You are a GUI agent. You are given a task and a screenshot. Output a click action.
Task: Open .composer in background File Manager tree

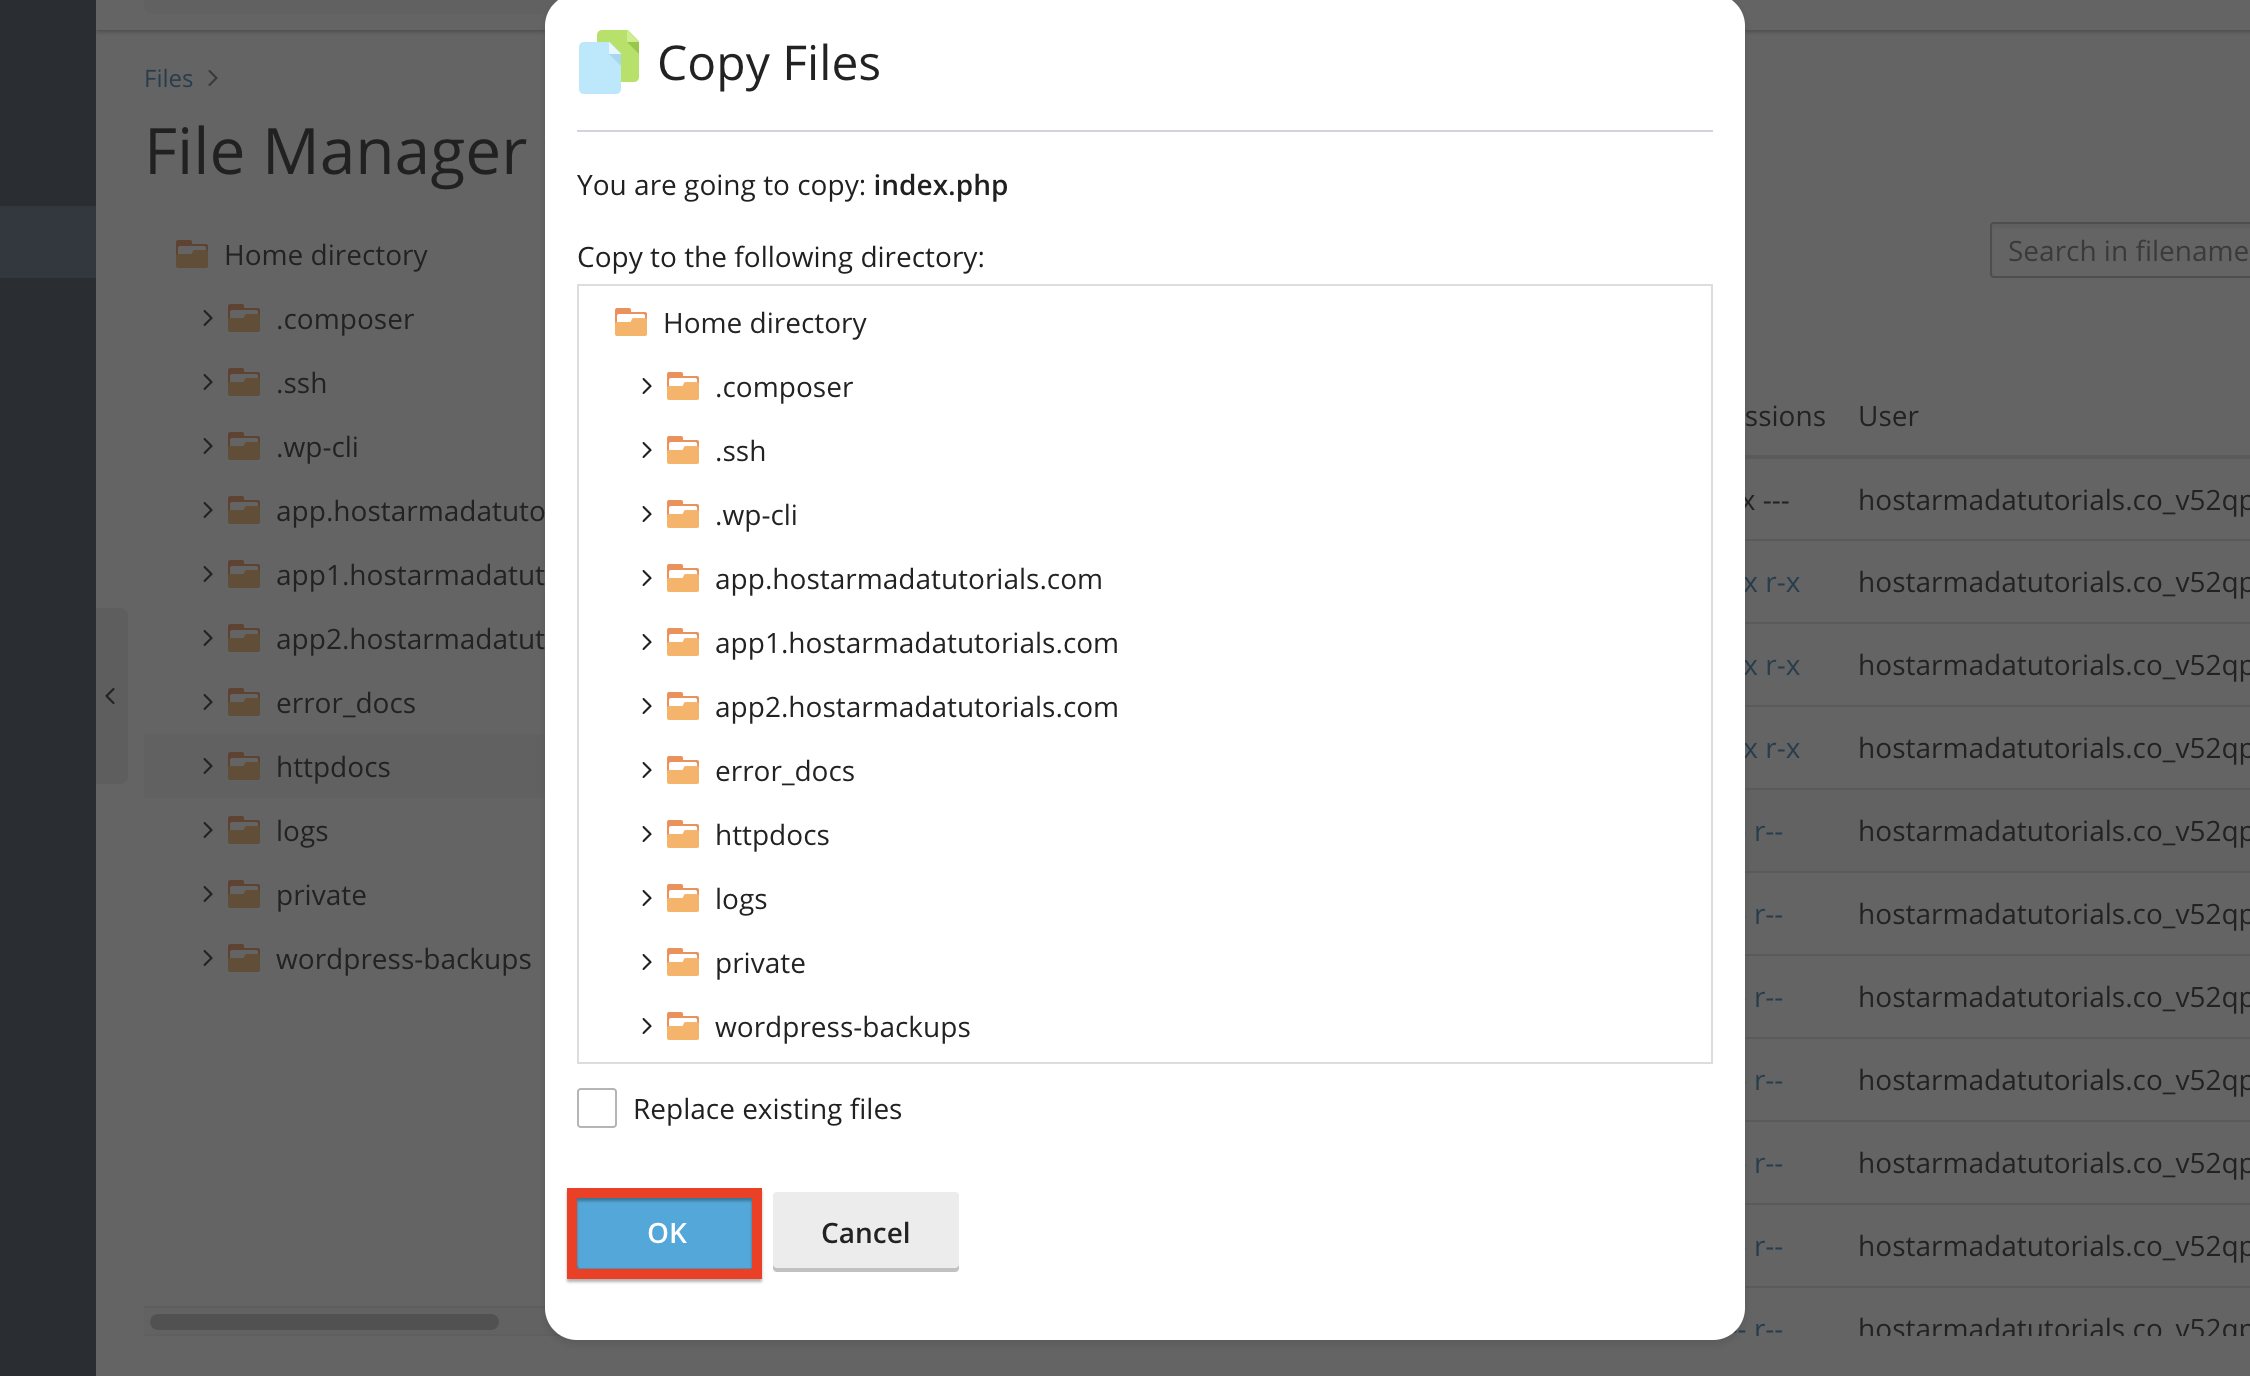tap(345, 319)
